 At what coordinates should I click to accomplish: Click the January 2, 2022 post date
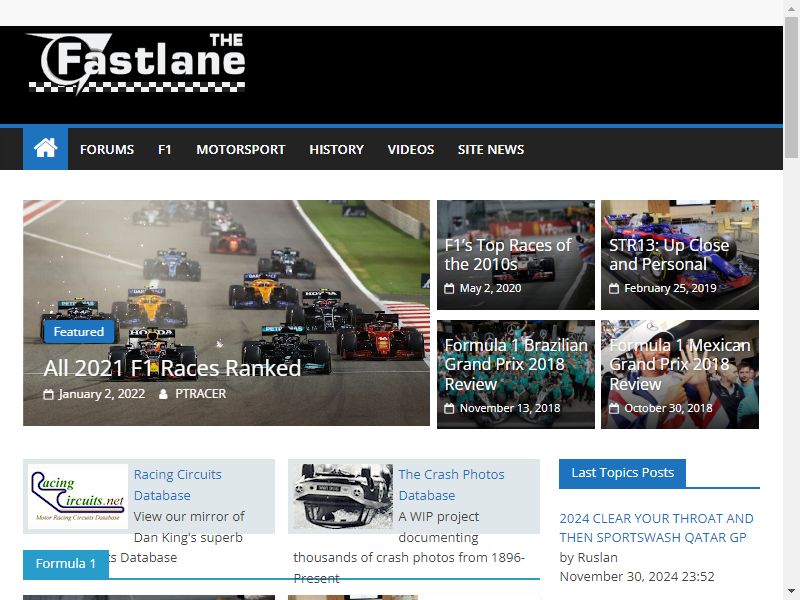102,394
